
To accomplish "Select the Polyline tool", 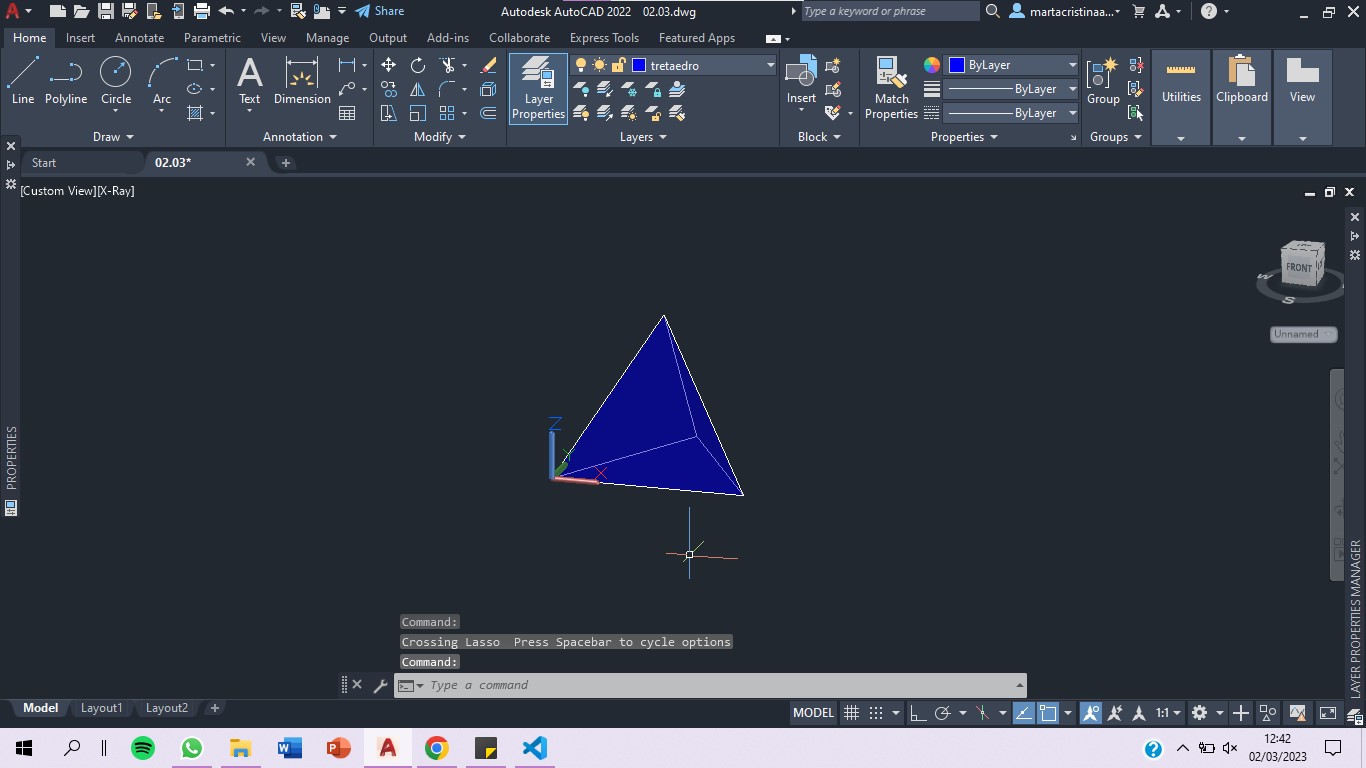I will click(66, 81).
